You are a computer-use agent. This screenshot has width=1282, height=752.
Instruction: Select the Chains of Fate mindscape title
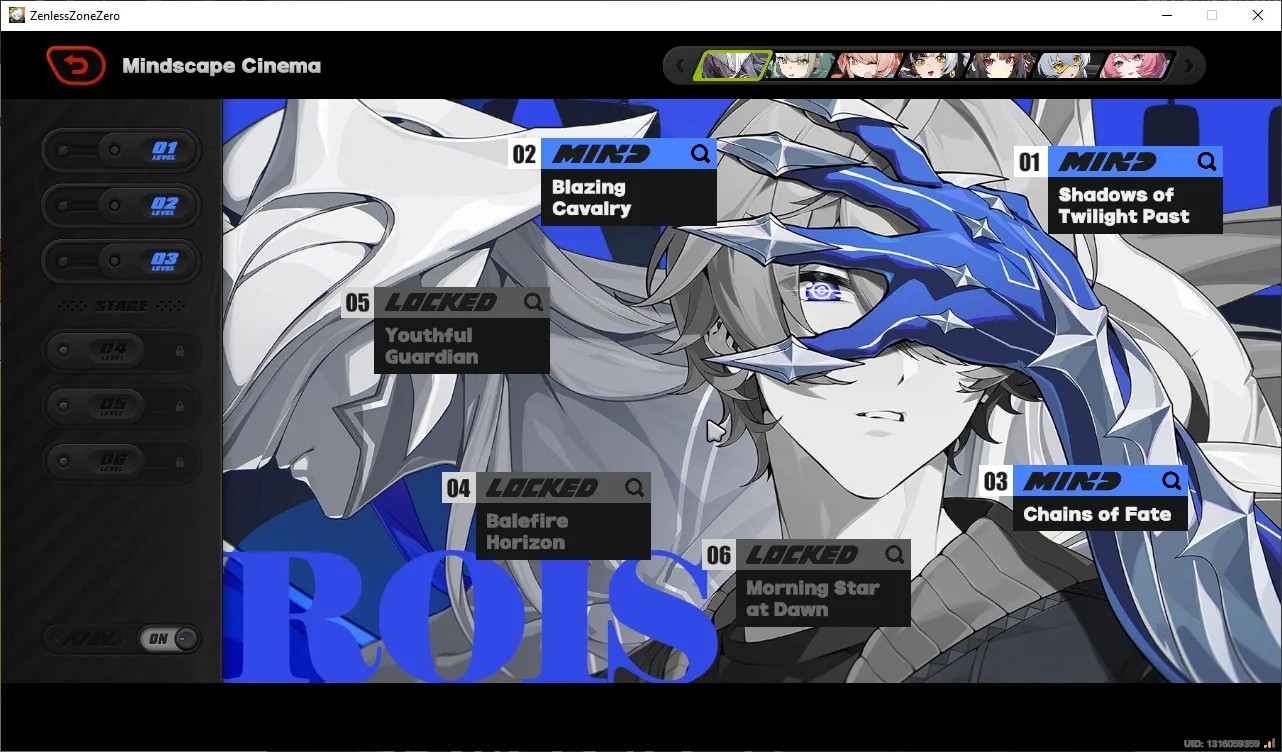pos(1097,514)
